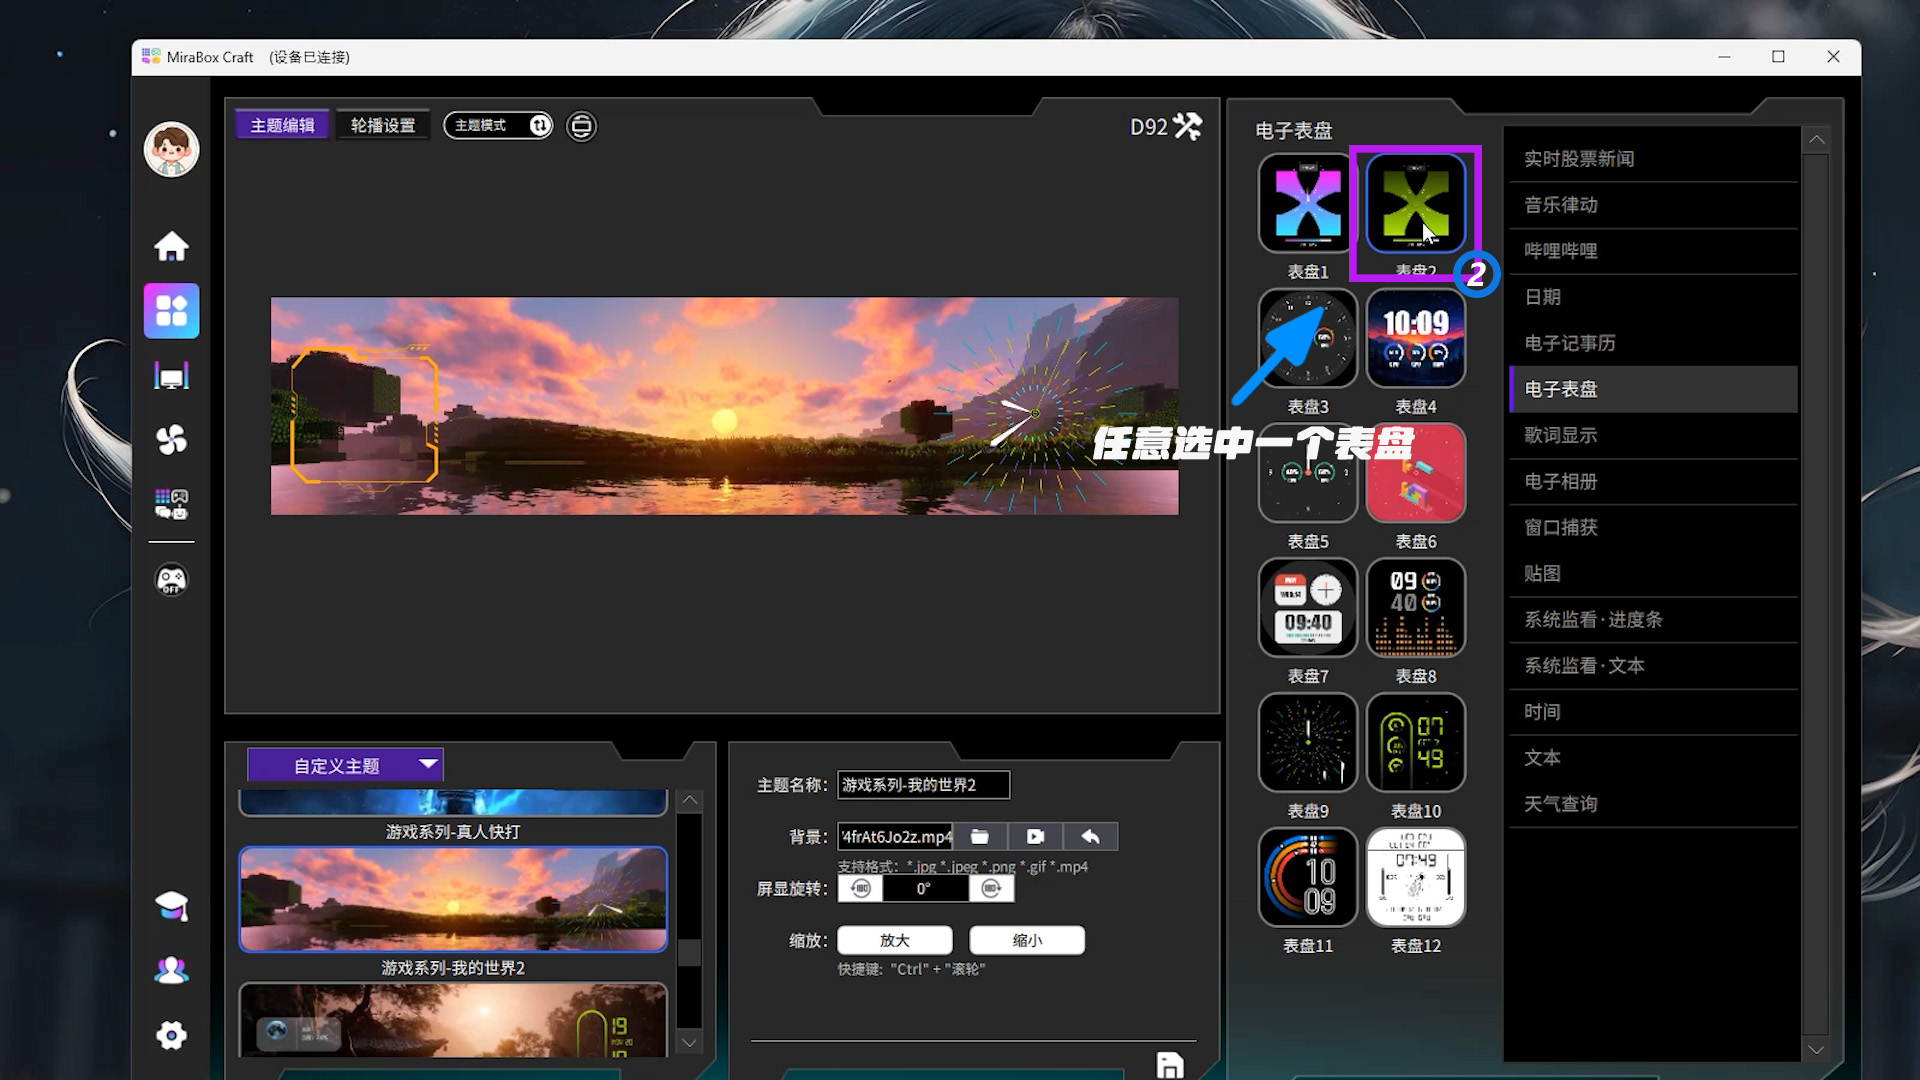The width and height of the screenshot is (1920, 1080).
Task: Click the theme list scrollbar thumb
Action: click(689, 952)
